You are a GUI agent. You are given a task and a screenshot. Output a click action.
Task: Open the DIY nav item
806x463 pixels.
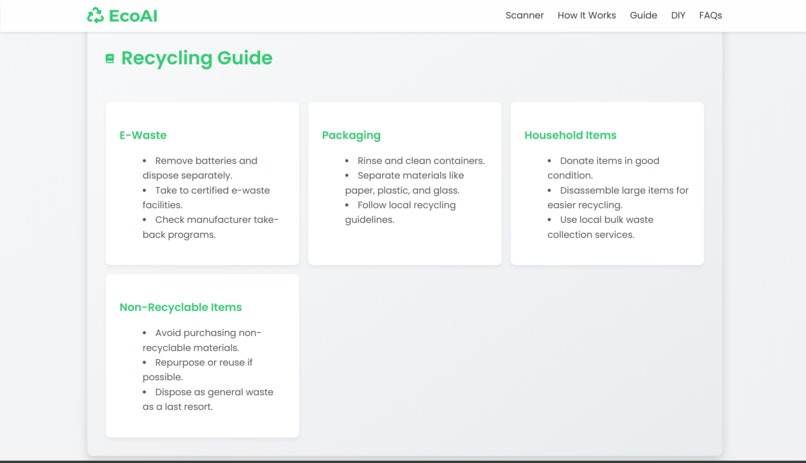point(678,15)
